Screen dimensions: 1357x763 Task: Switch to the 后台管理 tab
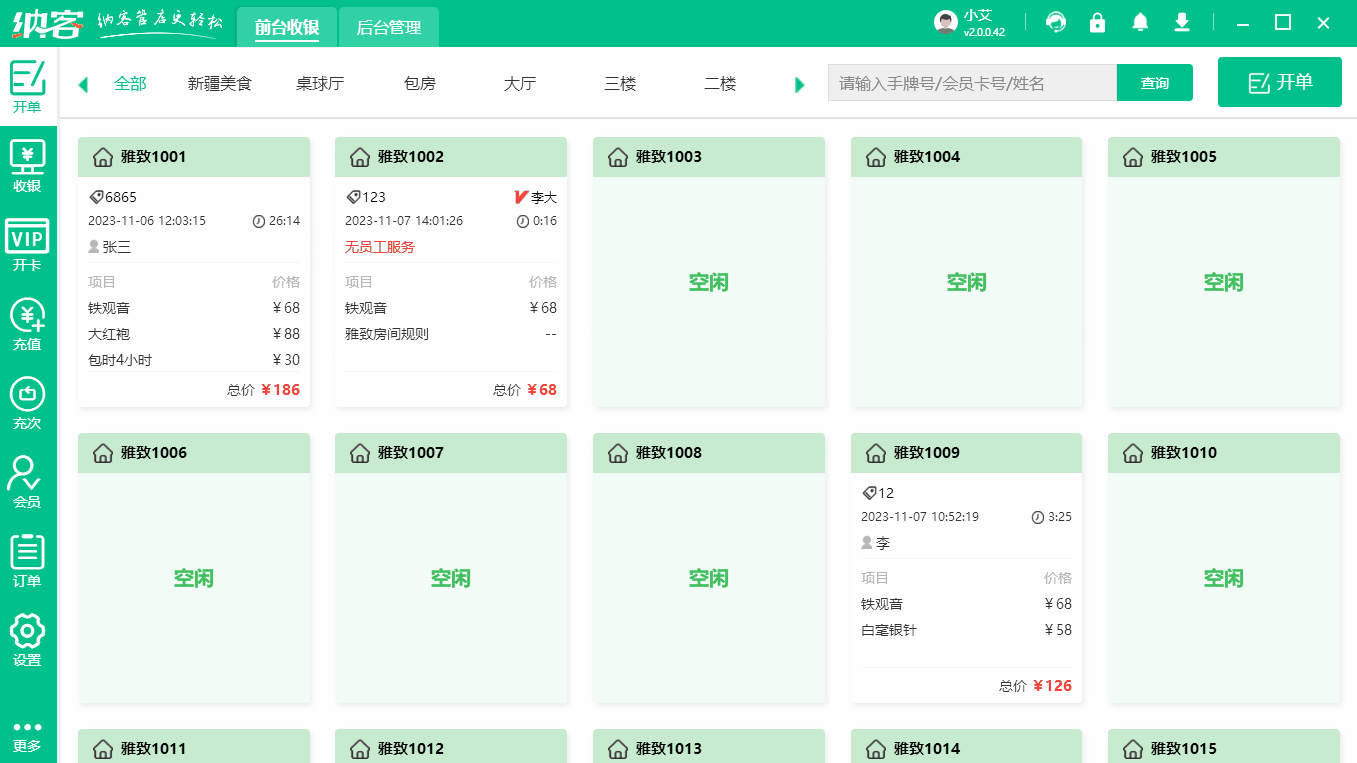coord(388,27)
